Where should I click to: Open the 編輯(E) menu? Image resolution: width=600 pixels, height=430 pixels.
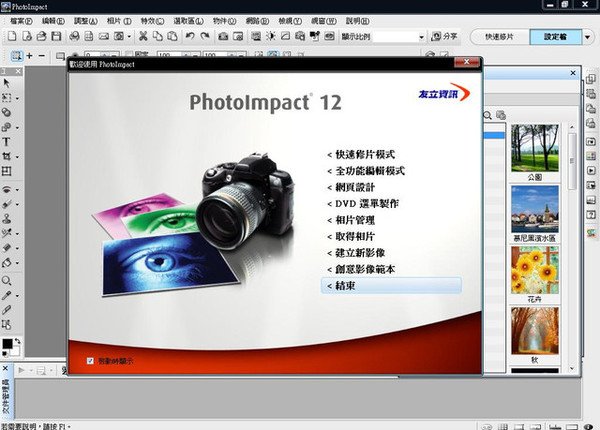coord(53,21)
